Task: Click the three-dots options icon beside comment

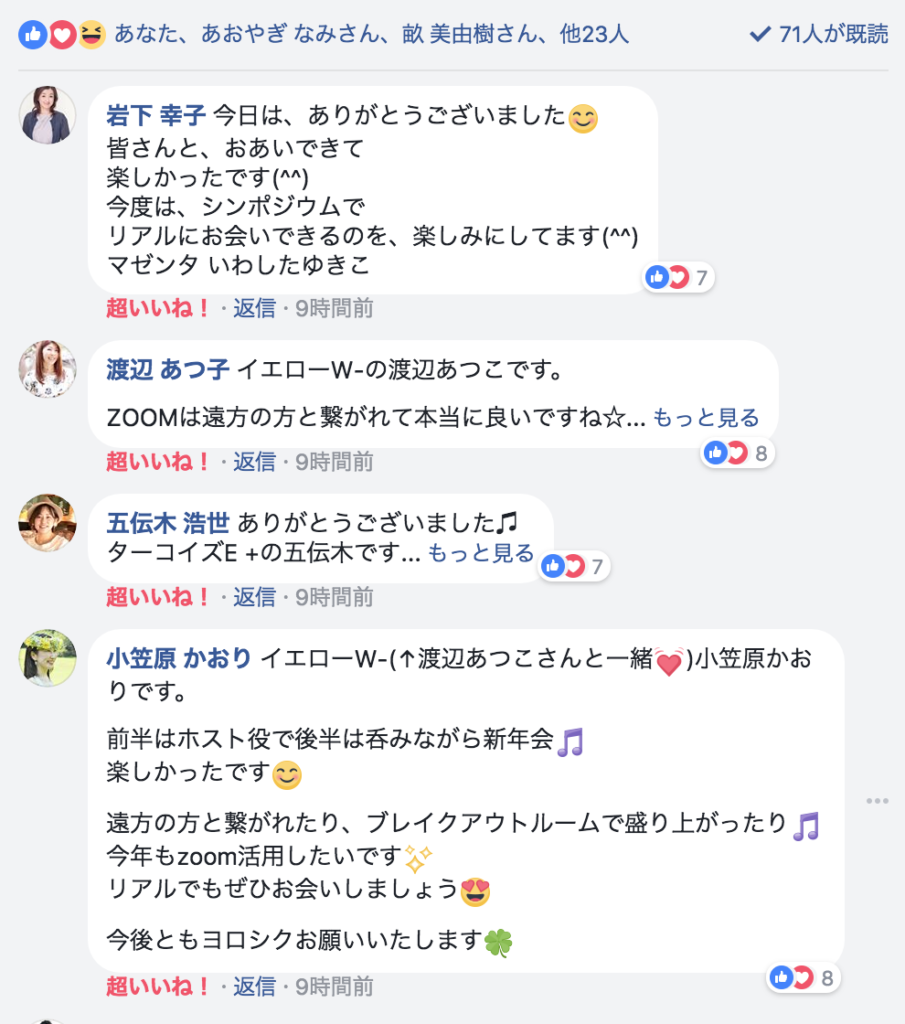Action: pos(877,801)
